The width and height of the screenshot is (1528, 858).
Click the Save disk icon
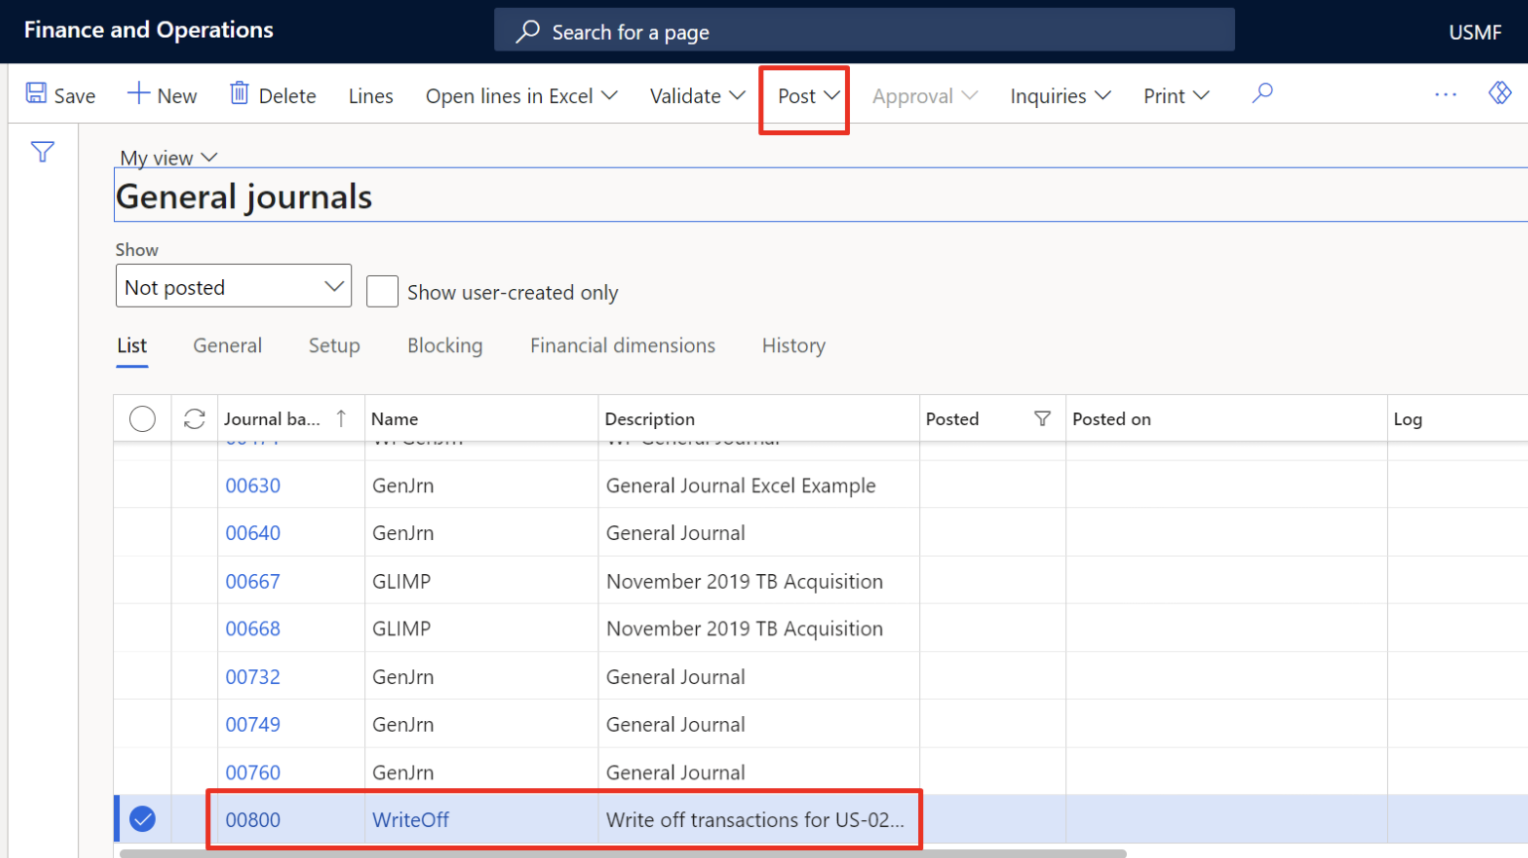(36, 94)
